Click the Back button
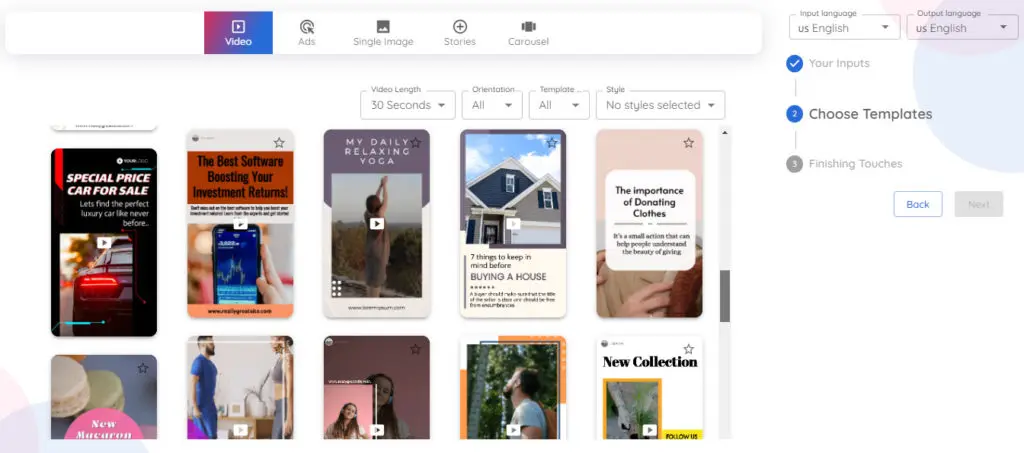 pos(918,204)
